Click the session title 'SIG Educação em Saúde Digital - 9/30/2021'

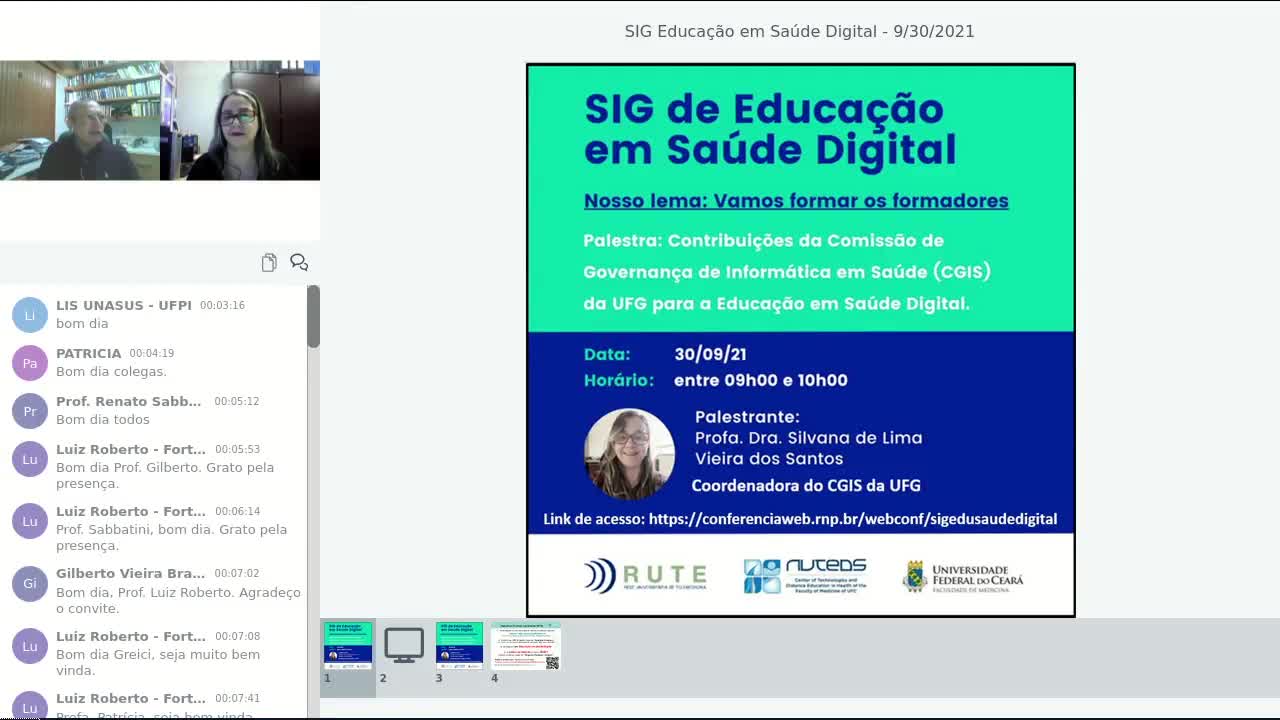(799, 31)
